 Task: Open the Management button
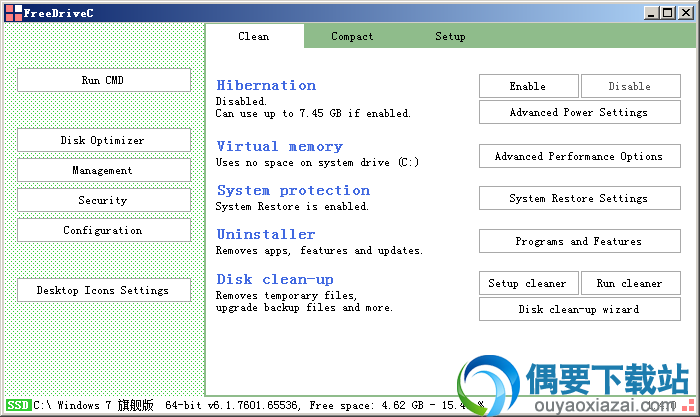[x=104, y=170]
